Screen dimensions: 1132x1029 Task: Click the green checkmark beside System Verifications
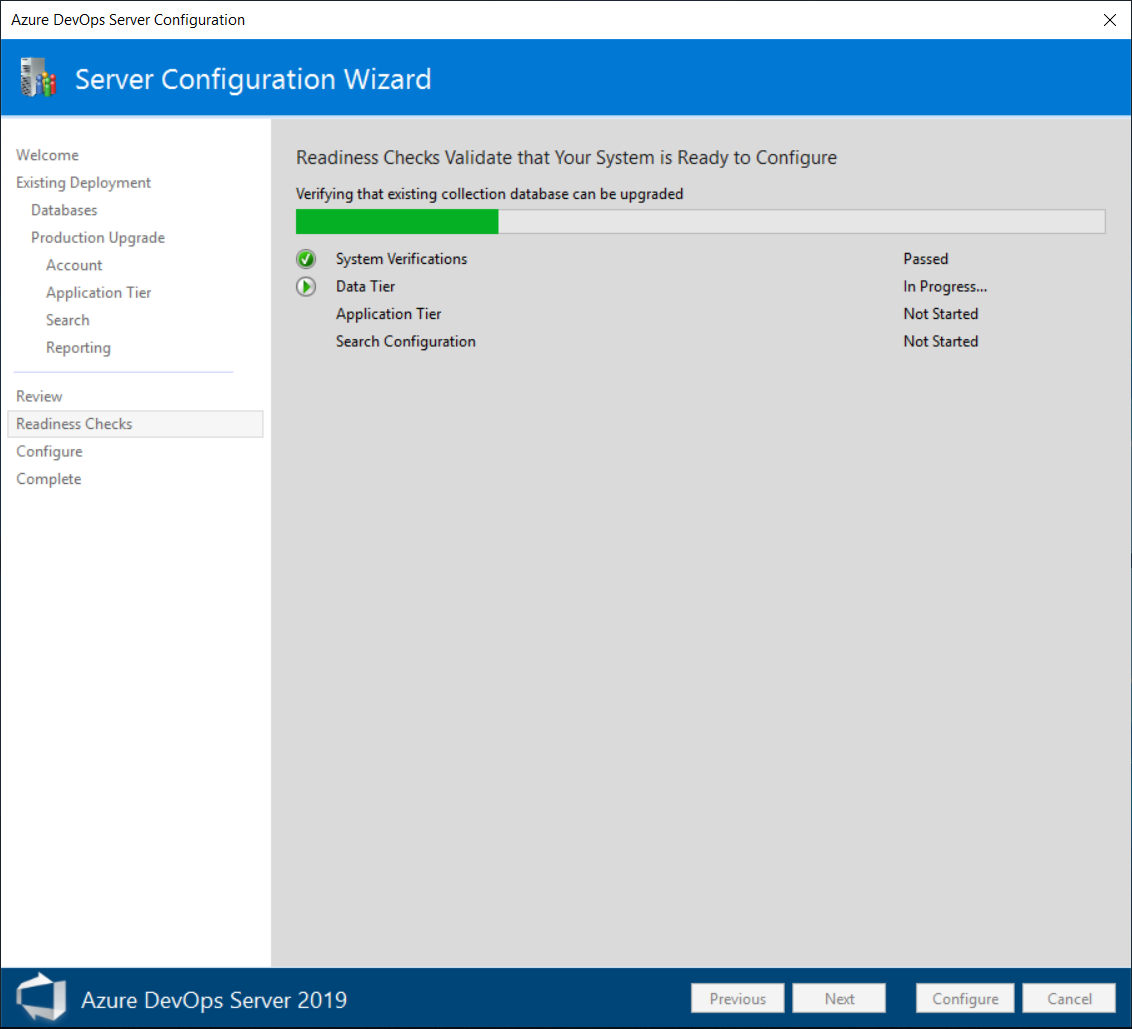306,259
